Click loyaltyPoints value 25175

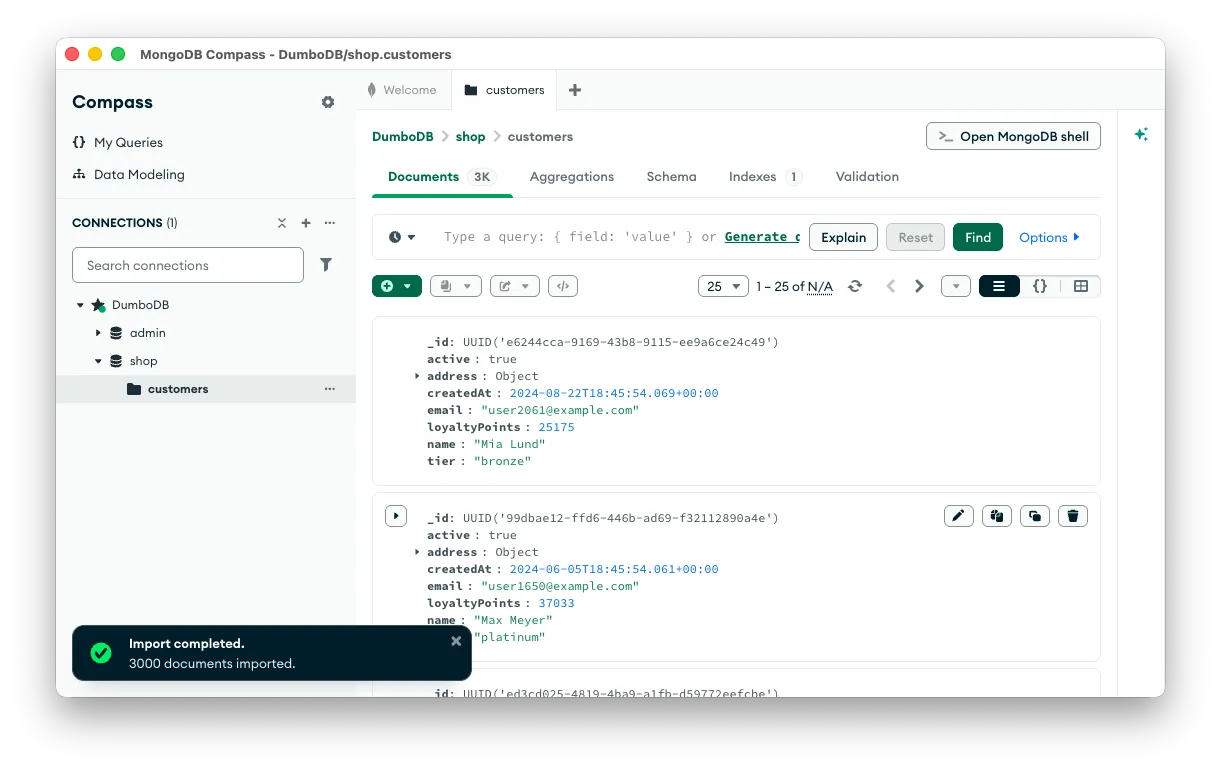[x=556, y=427]
